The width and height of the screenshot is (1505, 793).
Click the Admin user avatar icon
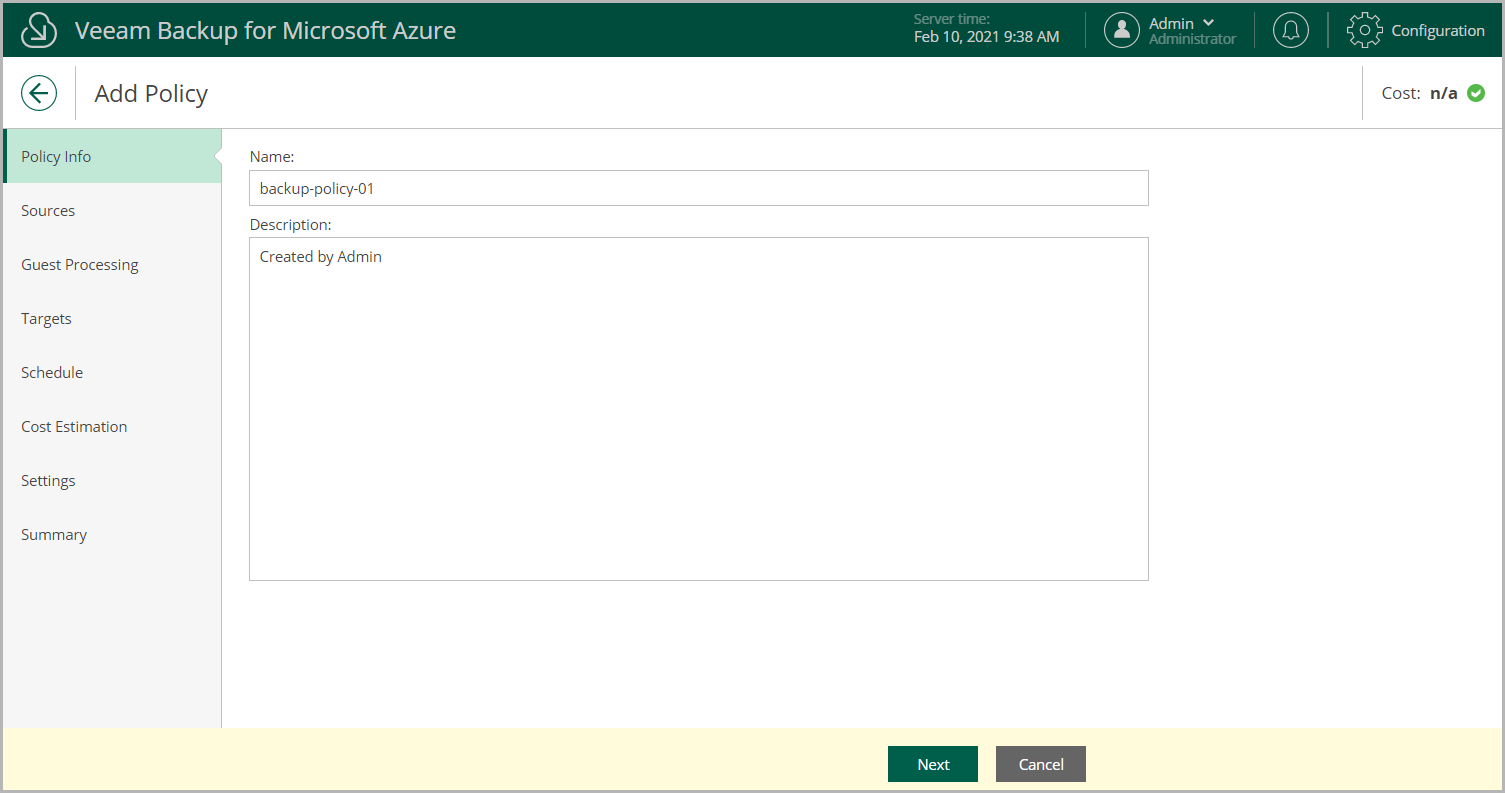tap(1122, 30)
